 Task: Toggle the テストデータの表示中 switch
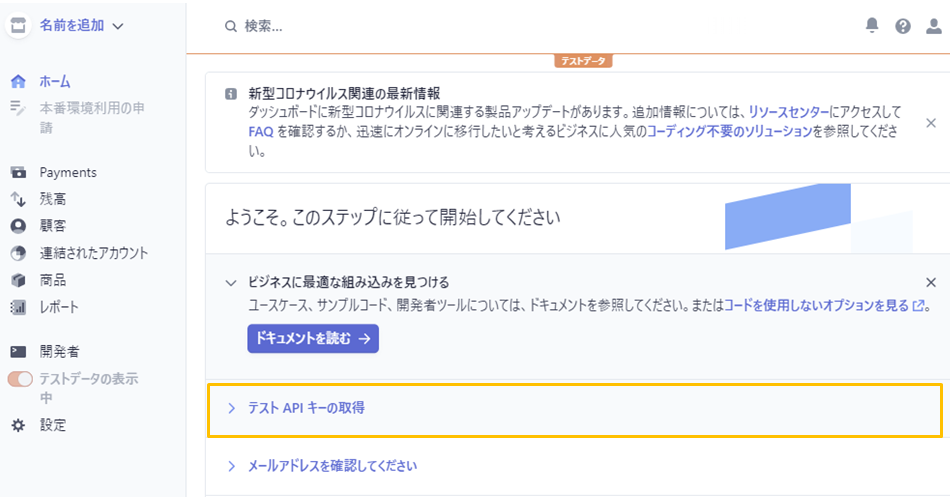pyautogui.click(x=20, y=379)
